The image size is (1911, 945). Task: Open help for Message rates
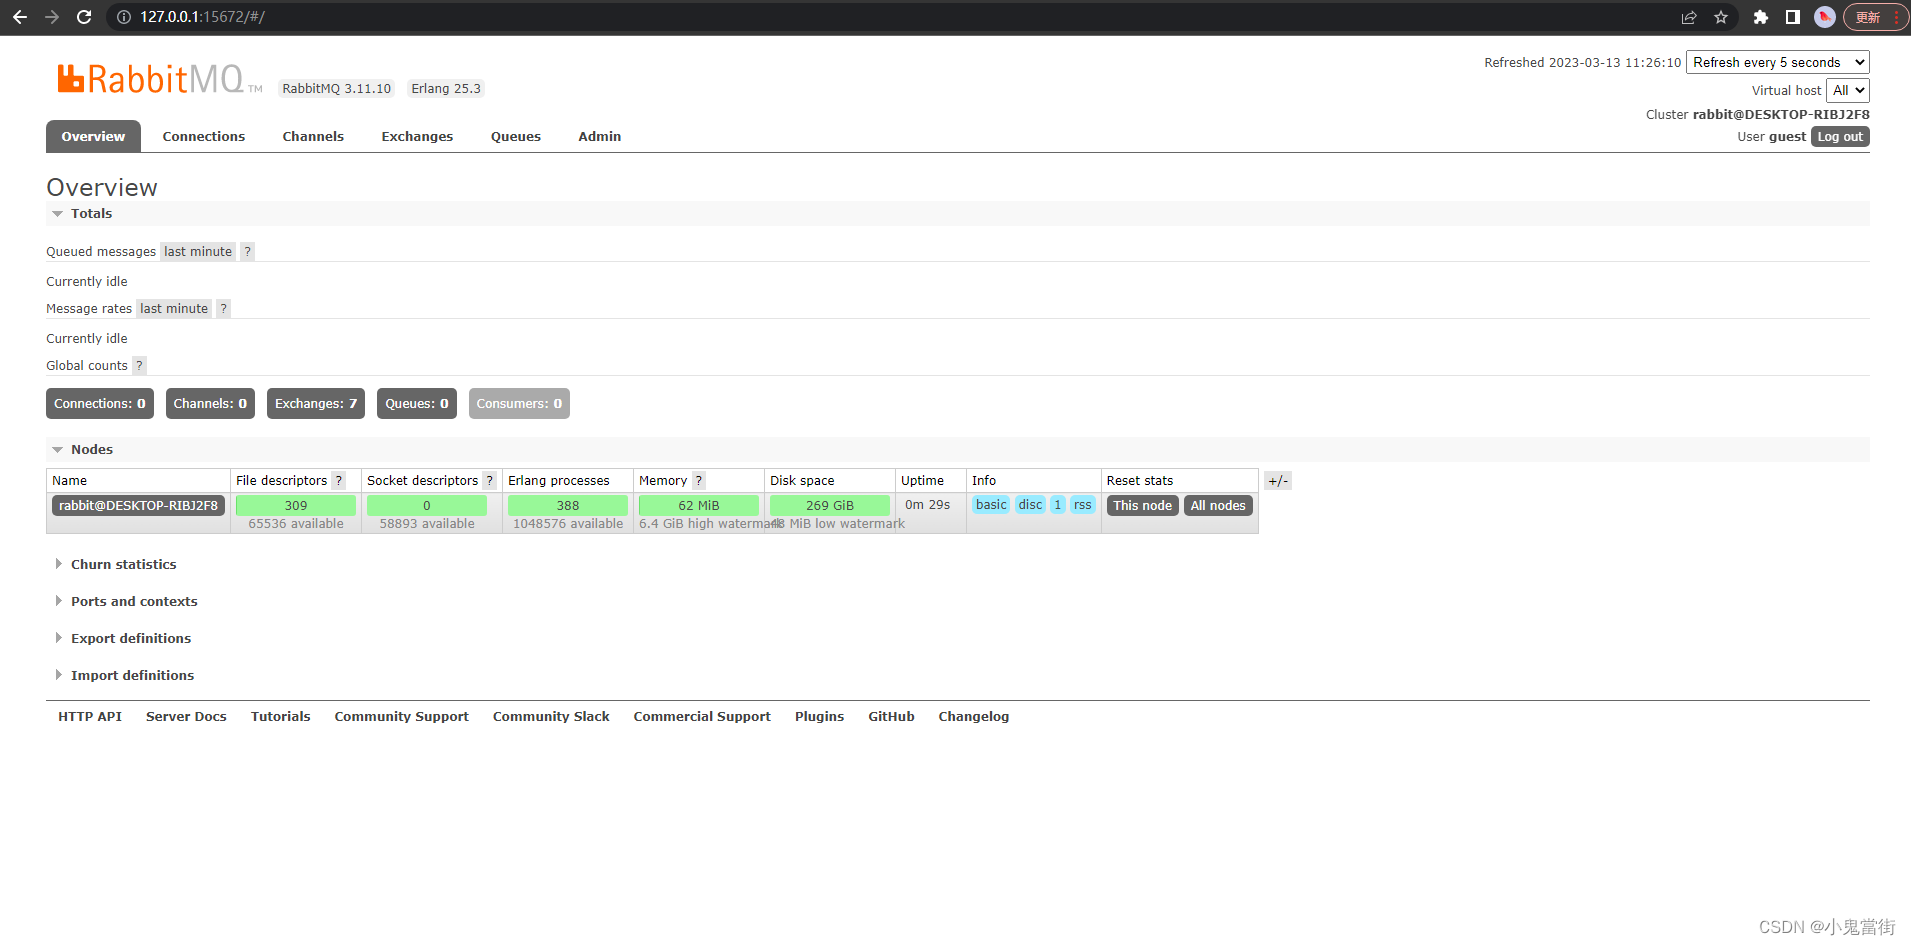pos(223,309)
